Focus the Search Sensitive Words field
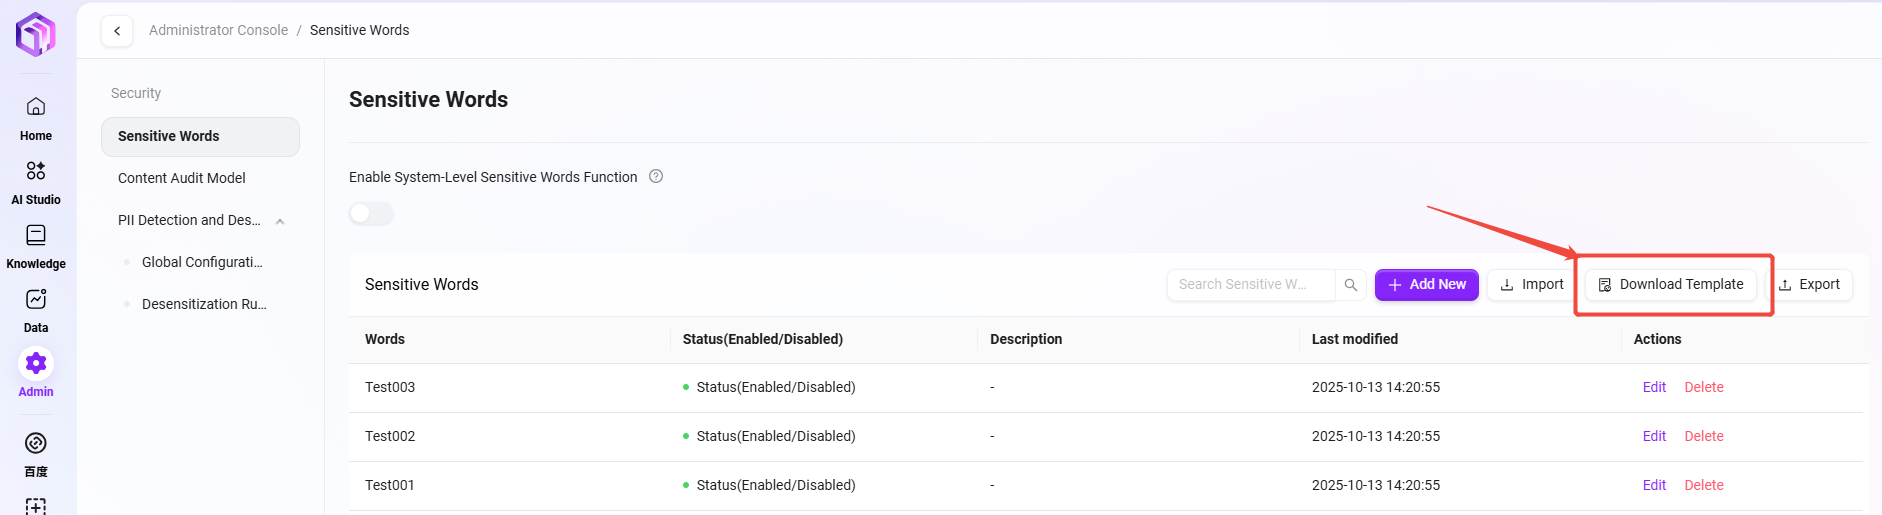1882x515 pixels. (1250, 285)
